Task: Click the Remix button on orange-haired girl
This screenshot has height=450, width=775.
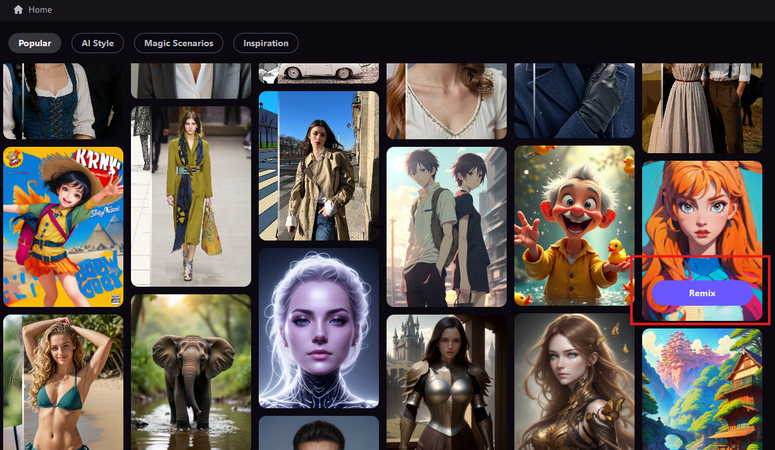Action: 702,293
